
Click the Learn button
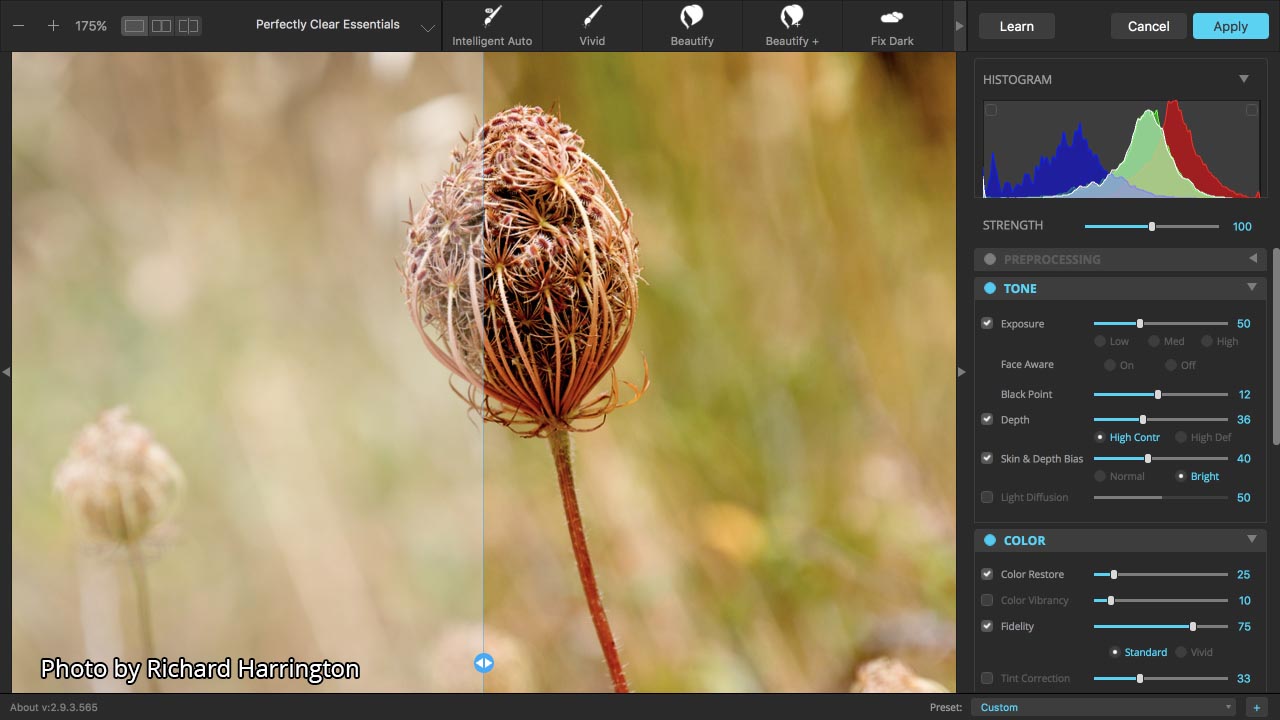tap(1017, 26)
